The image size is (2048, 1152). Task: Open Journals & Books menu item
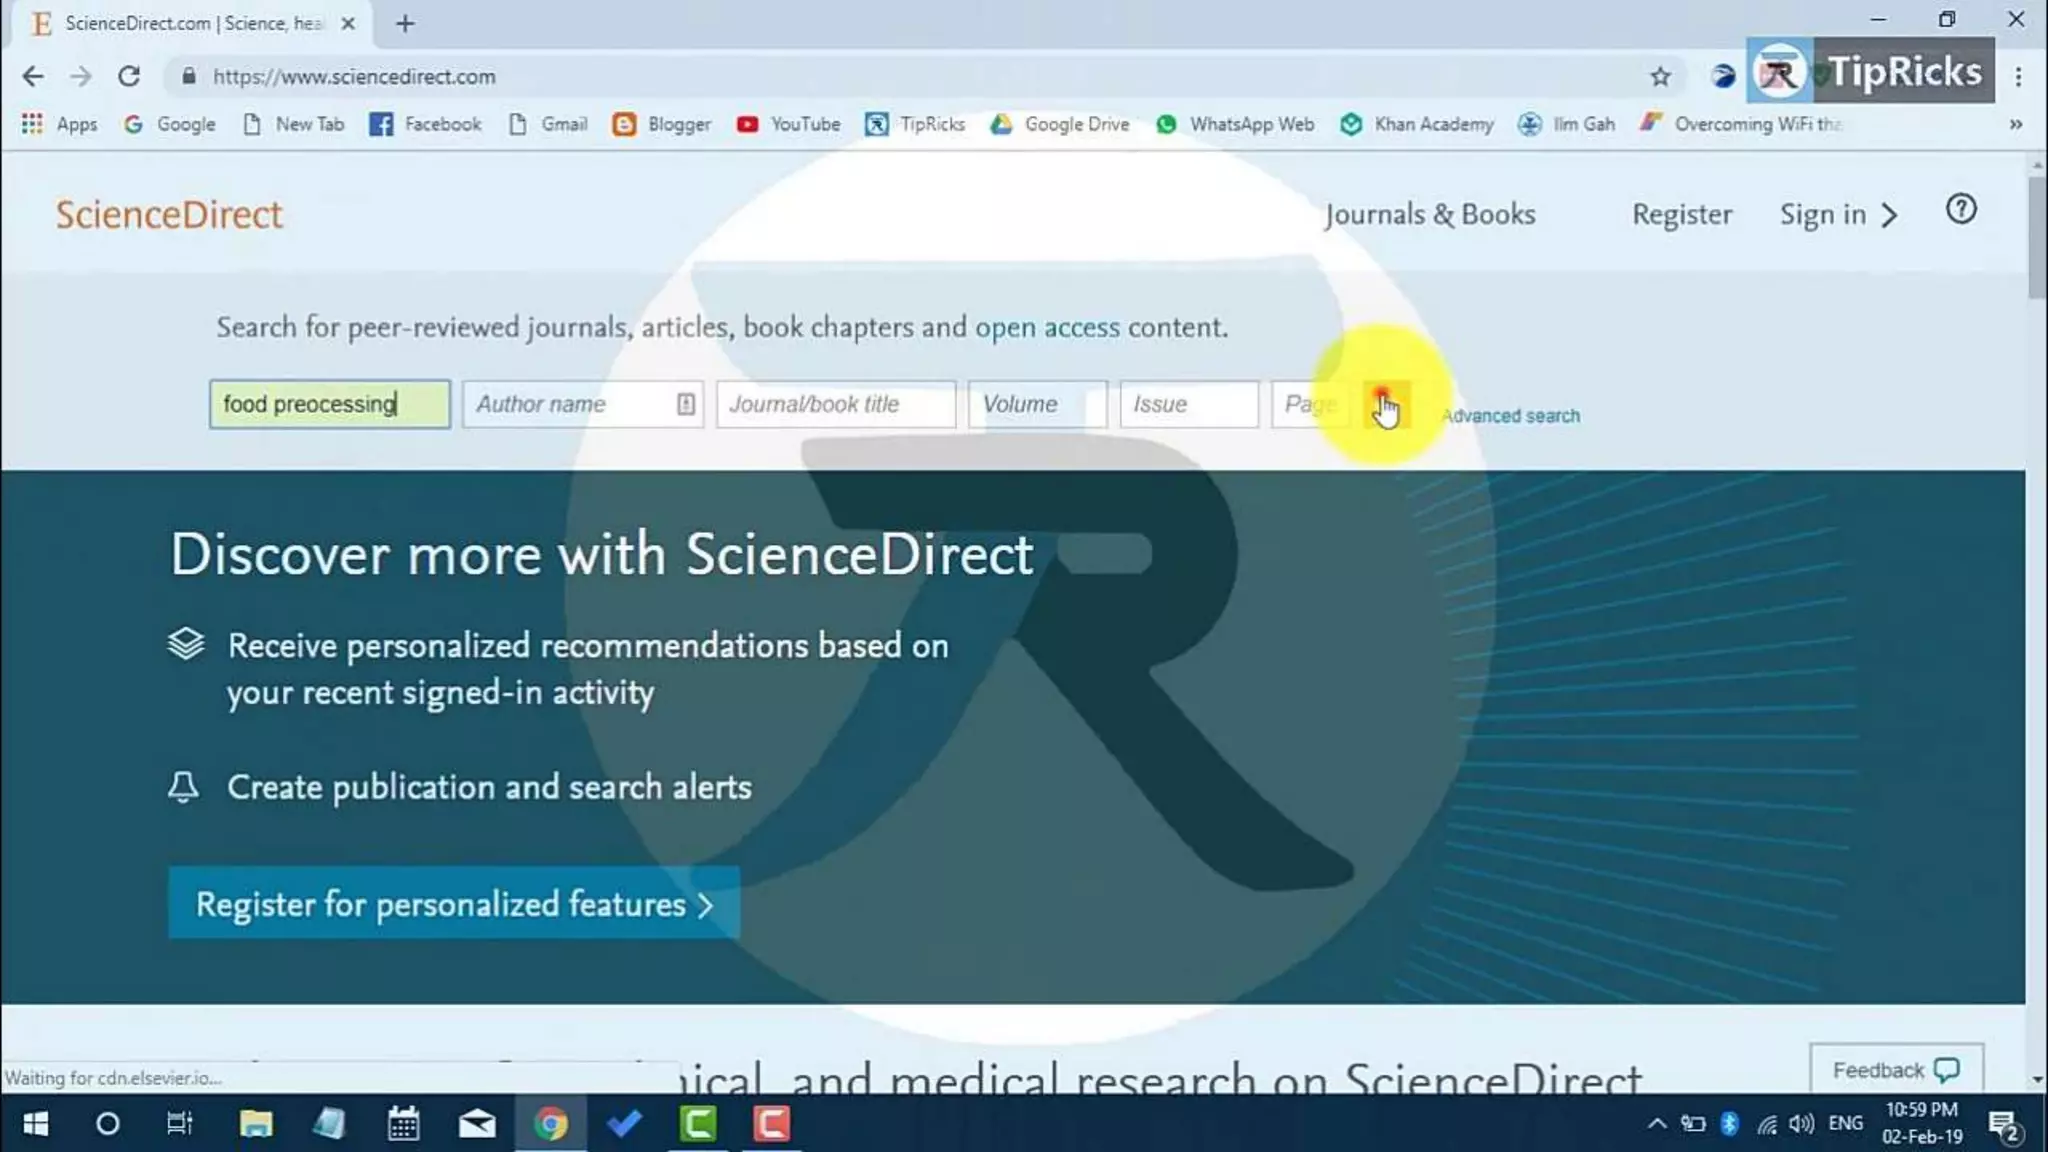[1429, 215]
